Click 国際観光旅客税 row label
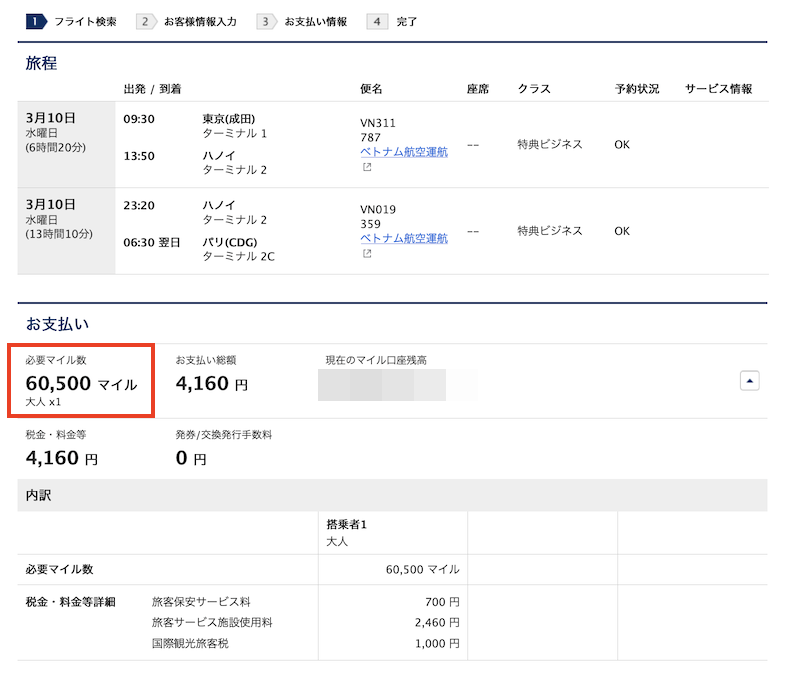This screenshot has width=787, height=676. [x=190, y=643]
